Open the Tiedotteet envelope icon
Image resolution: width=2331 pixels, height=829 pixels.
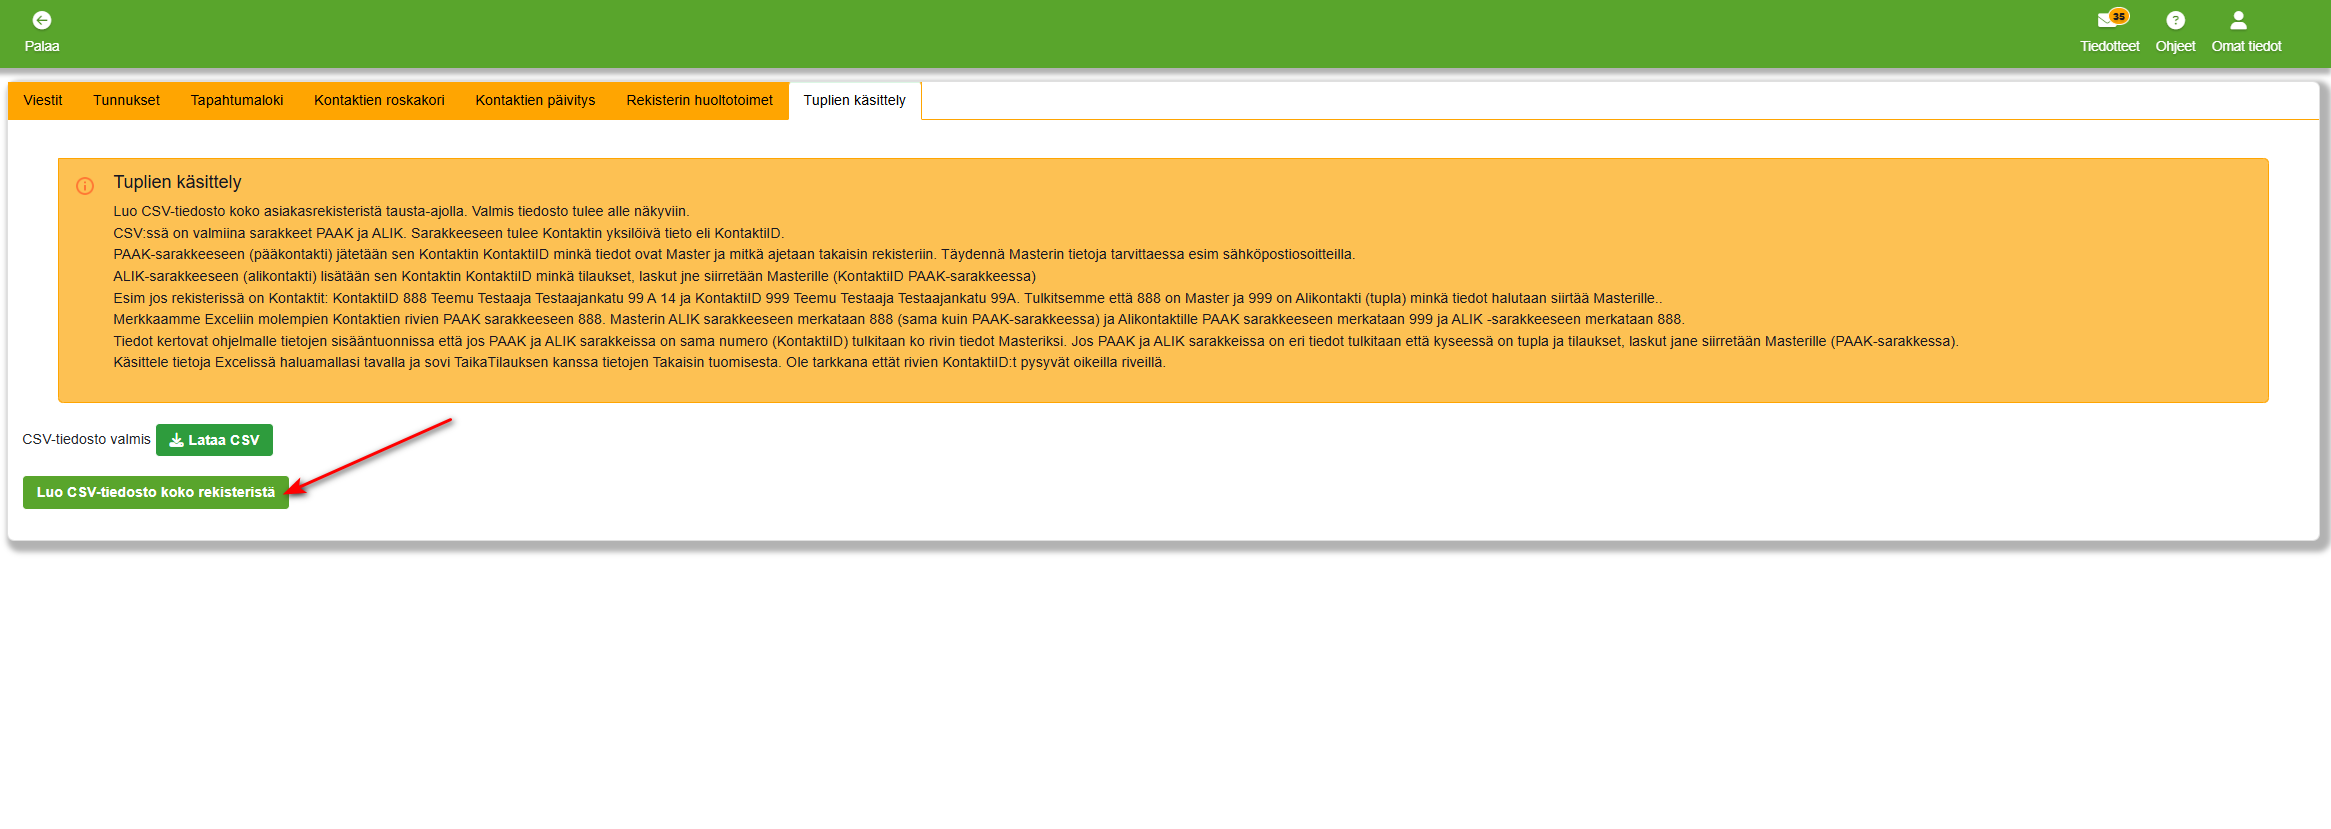coord(2105,21)
